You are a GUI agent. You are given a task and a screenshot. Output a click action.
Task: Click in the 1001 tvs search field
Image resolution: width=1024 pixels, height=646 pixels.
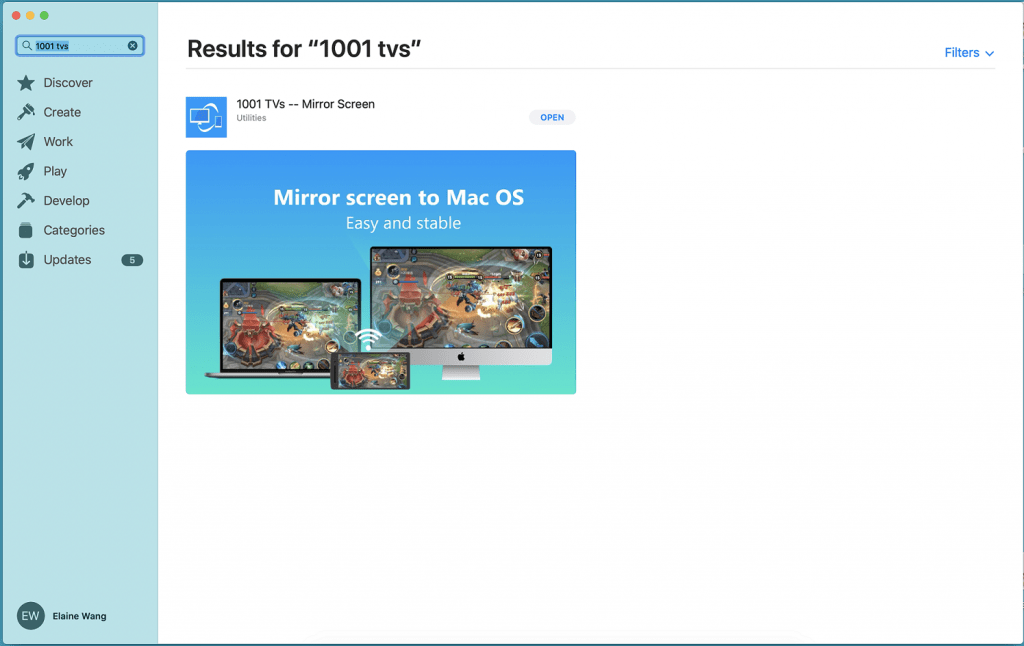80,46
